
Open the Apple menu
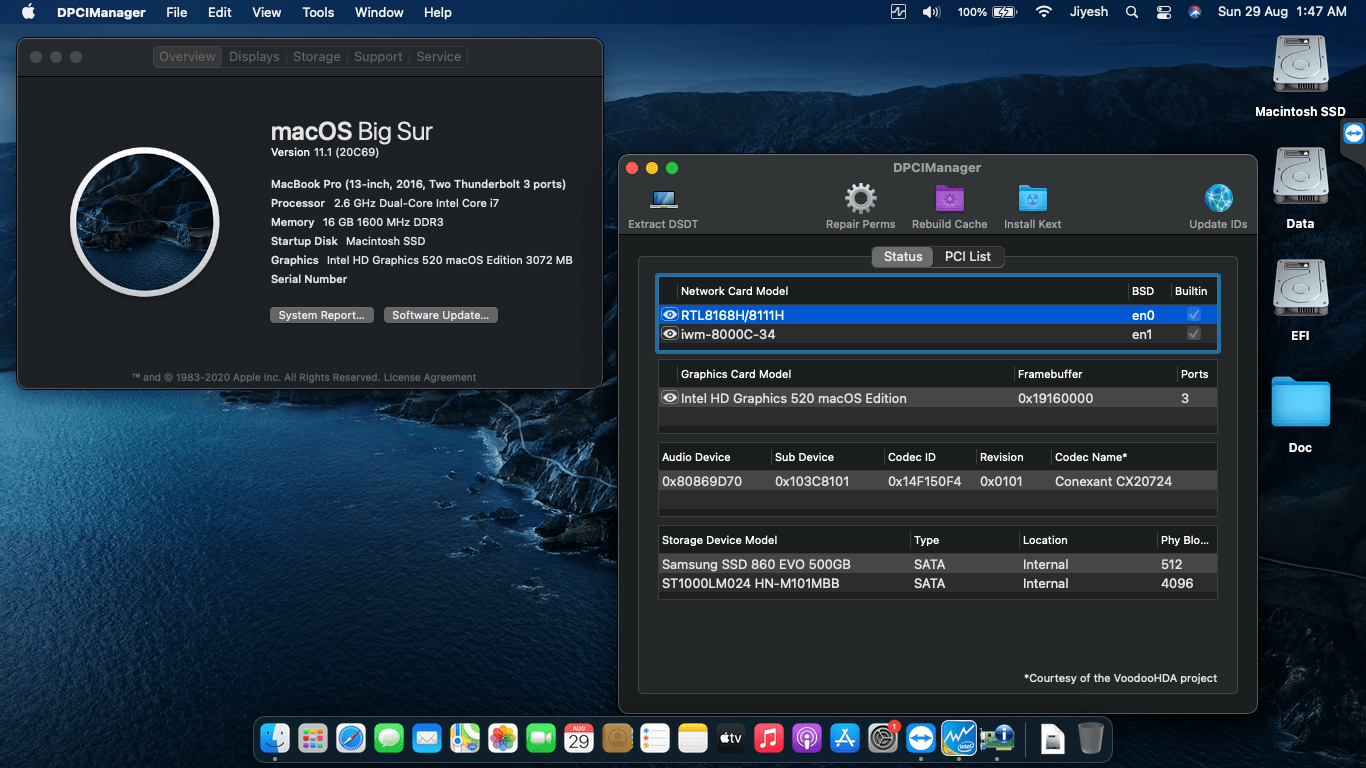coord(28,12)
